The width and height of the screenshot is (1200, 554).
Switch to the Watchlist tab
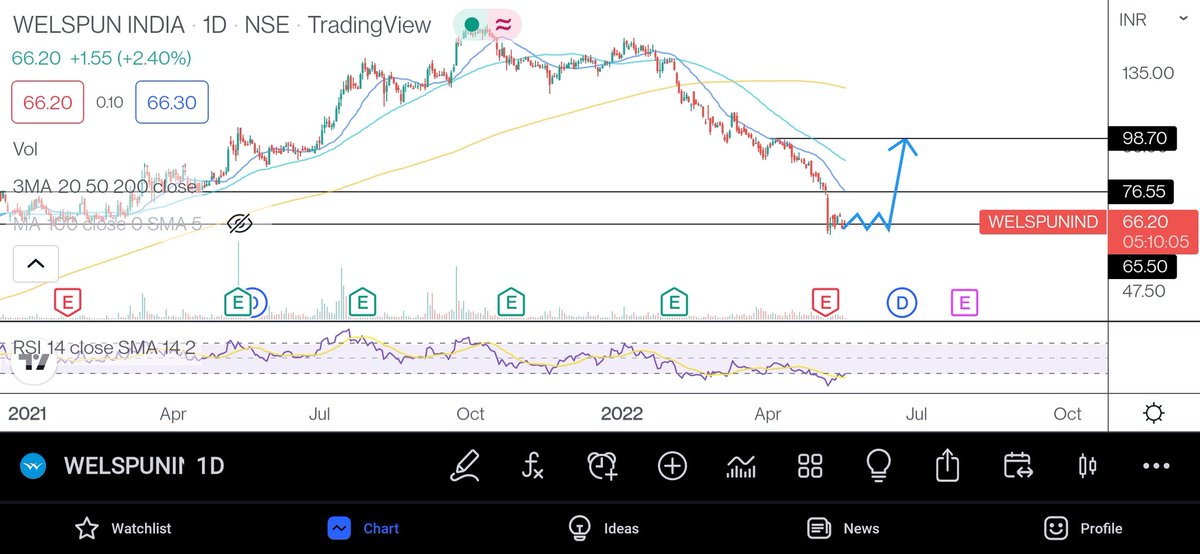tap(124, 528)
